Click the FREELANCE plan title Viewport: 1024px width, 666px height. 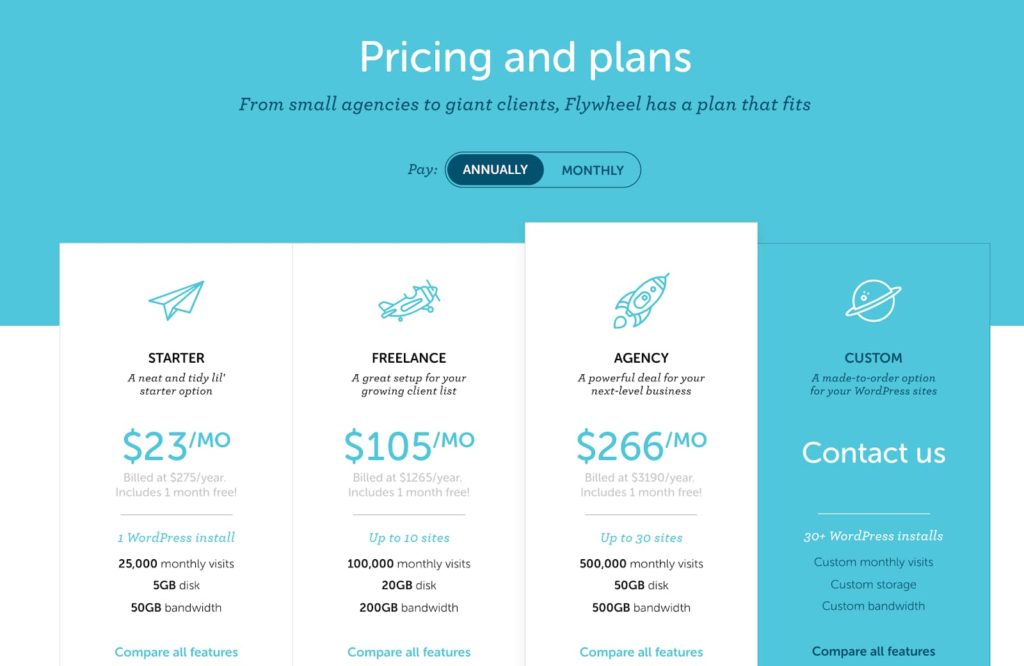point(409,358)
